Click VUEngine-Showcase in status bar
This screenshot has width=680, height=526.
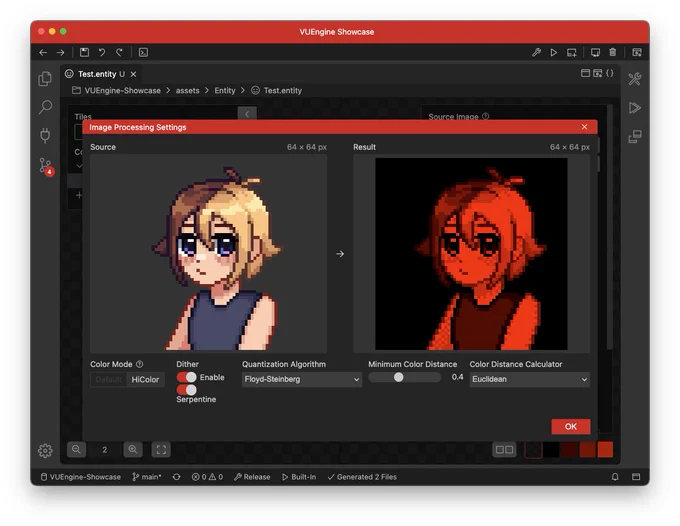[80, 477]
